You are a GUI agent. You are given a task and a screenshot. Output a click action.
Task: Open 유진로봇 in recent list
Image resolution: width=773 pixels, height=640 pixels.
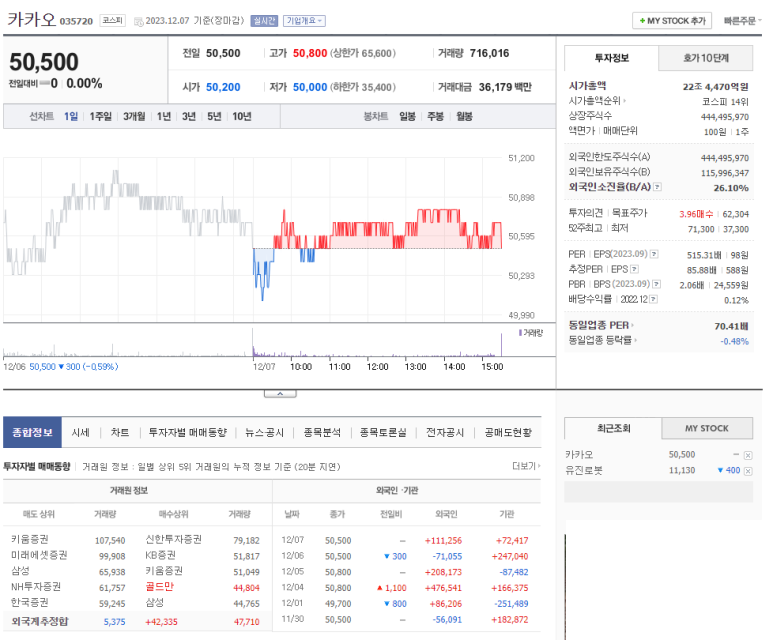[584, 470]
